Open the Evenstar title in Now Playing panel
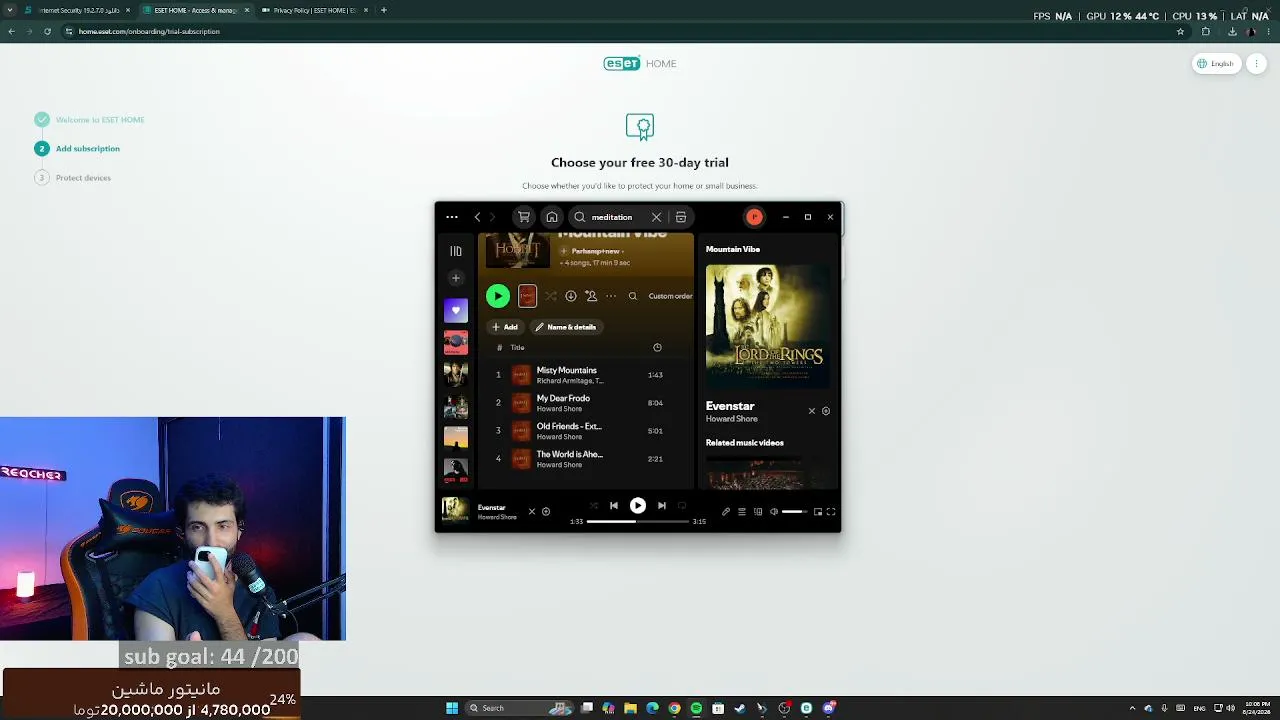This screenshot has width=1280, height=720. point(730,406)
